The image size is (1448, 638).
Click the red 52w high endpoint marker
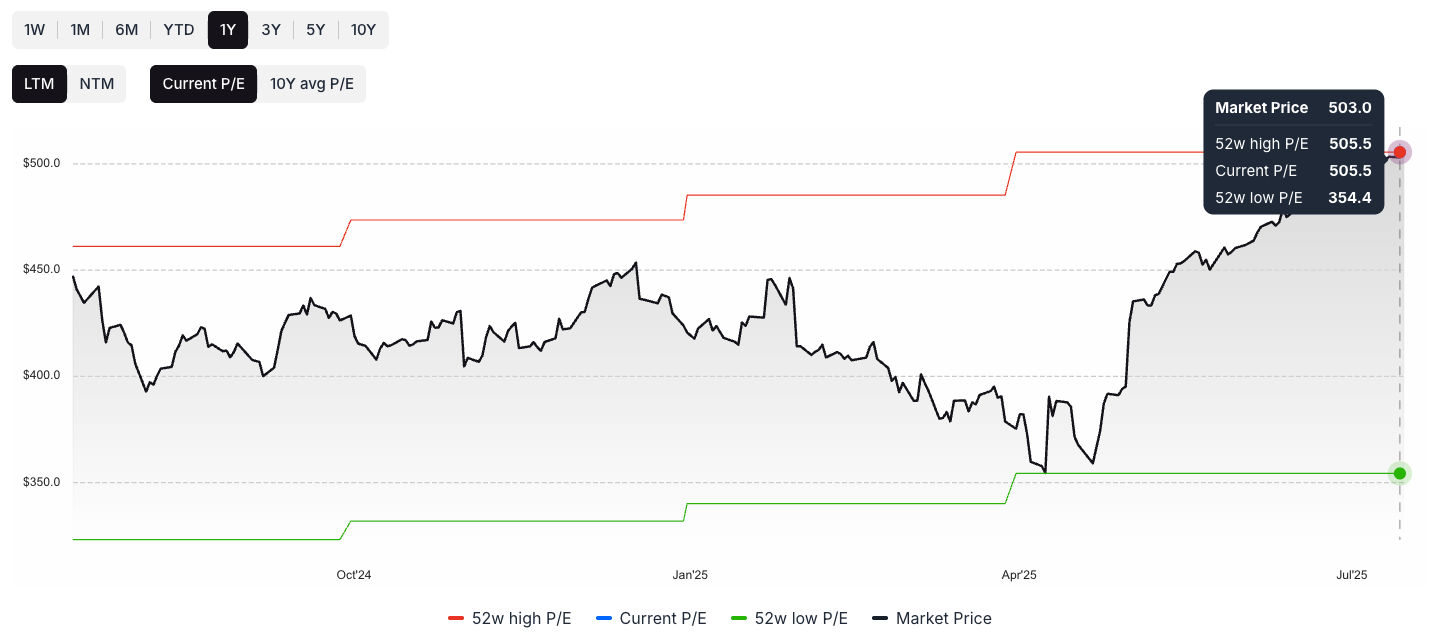pyautogui.click(x=1400, y=152)
